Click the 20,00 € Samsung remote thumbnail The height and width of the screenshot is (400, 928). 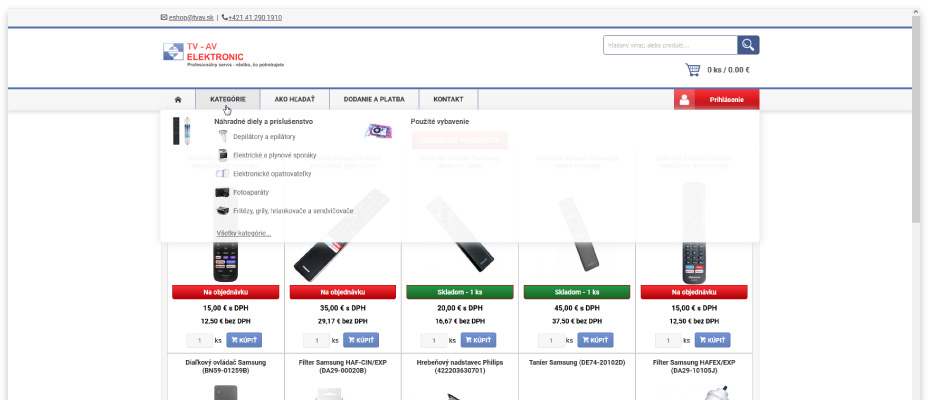tap(460, 234)
